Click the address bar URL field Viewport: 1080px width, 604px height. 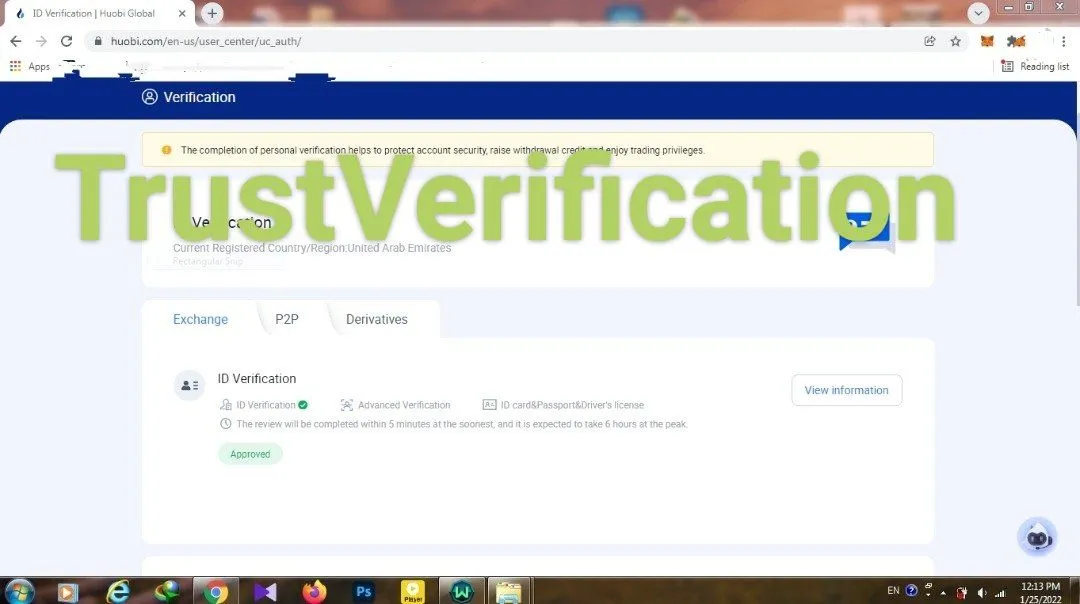(500, 41)
